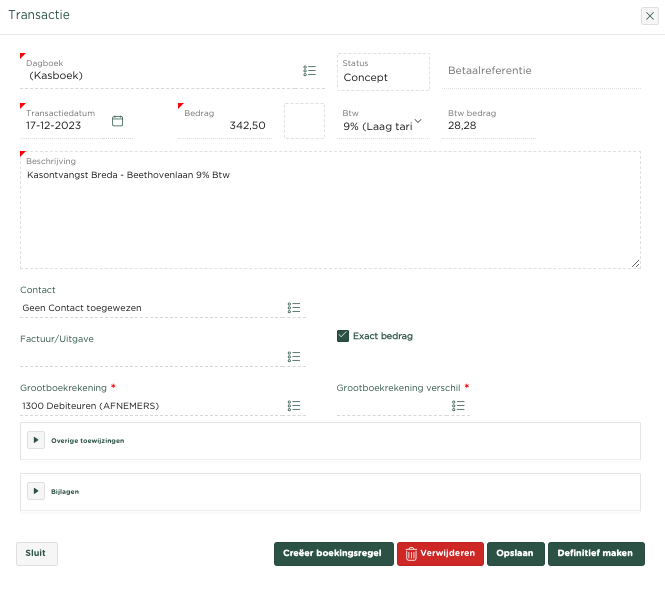Image resolution: width=665 pixels, height=594 pixels.
Task: Expand the Bijlagen section
Action: (x=36, y=491)
